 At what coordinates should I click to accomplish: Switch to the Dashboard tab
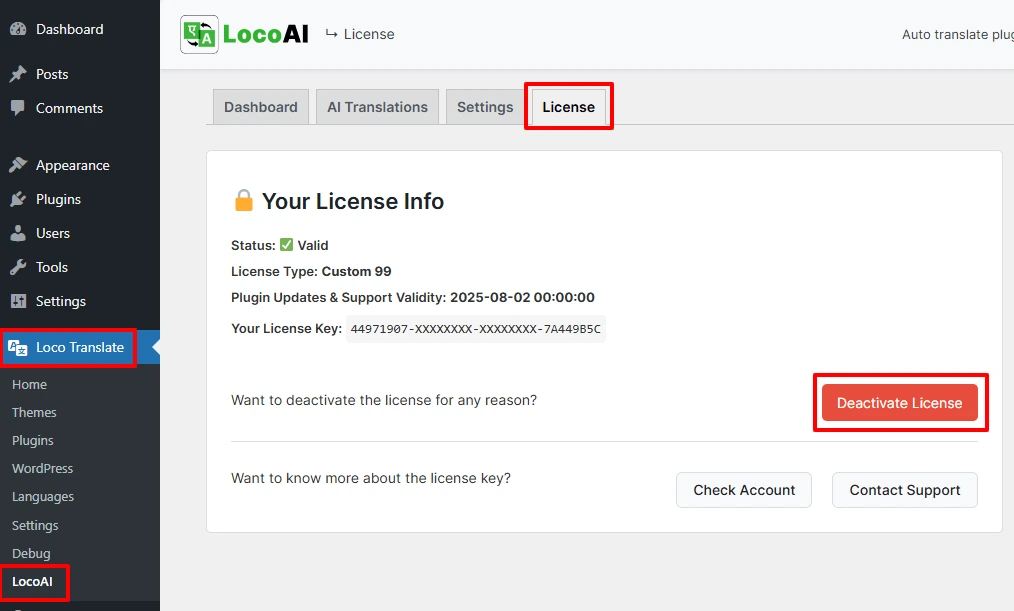(261, 107)
